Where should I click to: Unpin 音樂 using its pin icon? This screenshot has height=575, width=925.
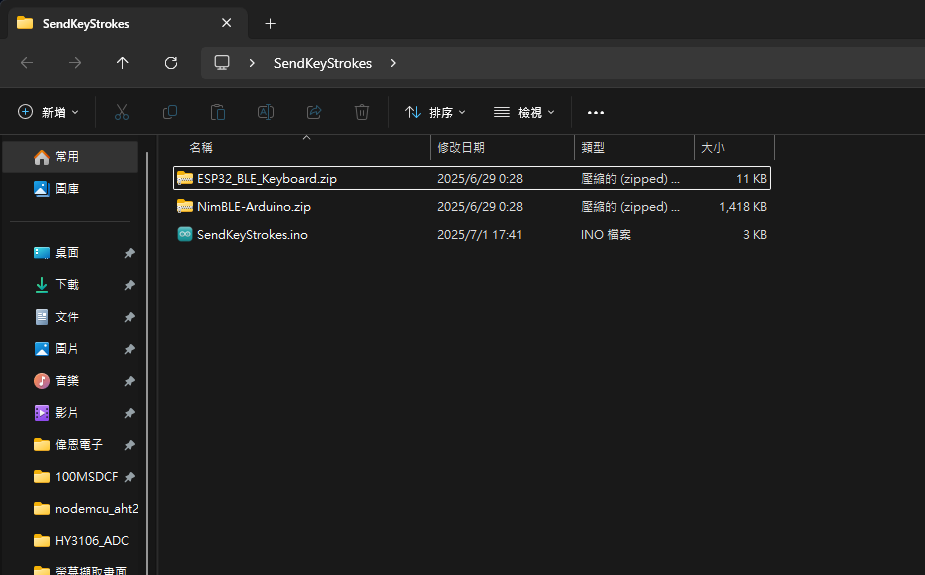[129, 381]
